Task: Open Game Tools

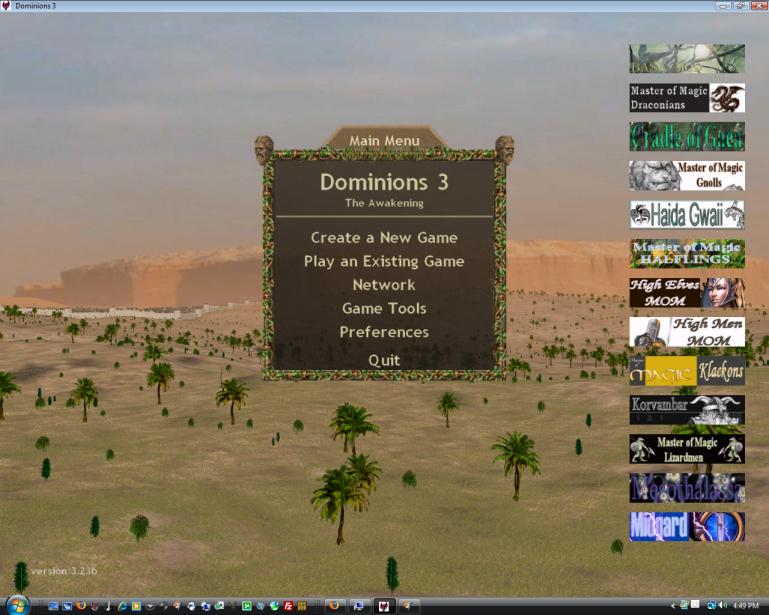Action: [x=384, y=309]
